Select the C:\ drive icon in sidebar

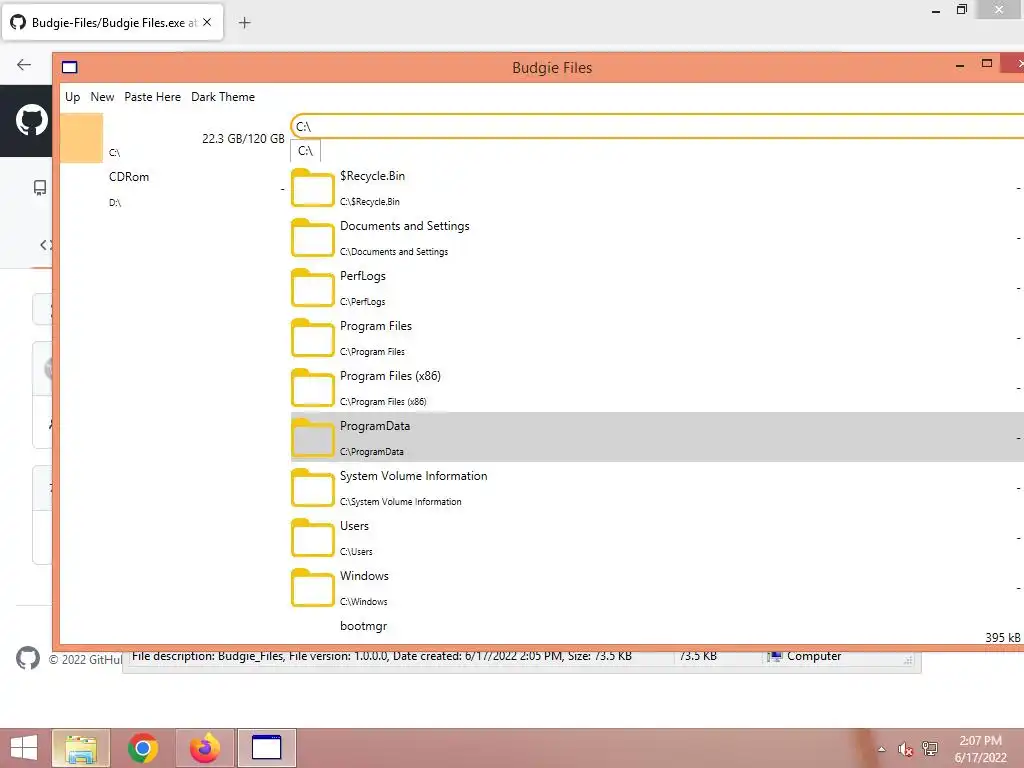82,138
